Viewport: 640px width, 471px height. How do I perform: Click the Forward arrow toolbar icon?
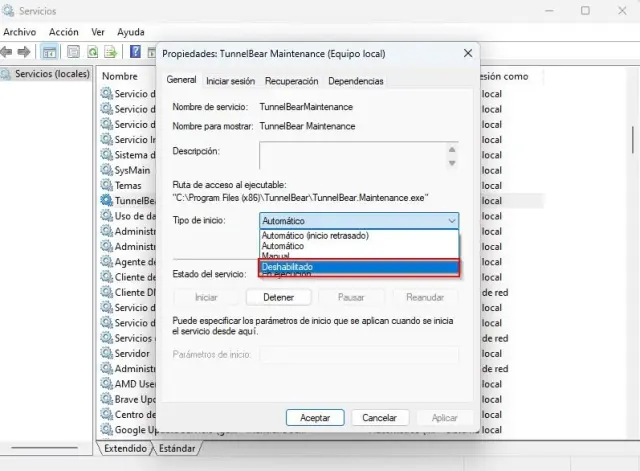(25, 51)
